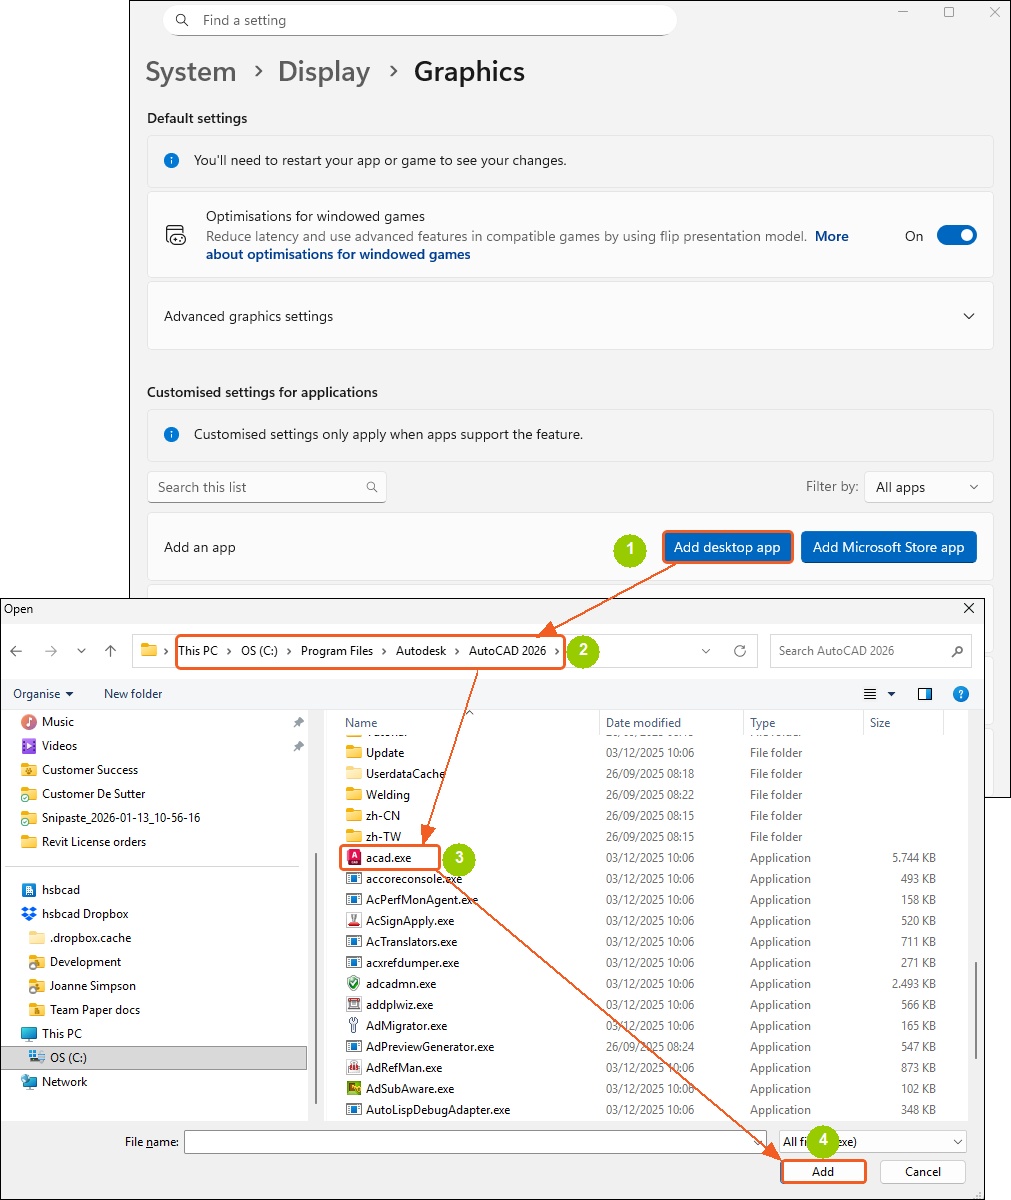Click New folder button

(x=133, y=694)
